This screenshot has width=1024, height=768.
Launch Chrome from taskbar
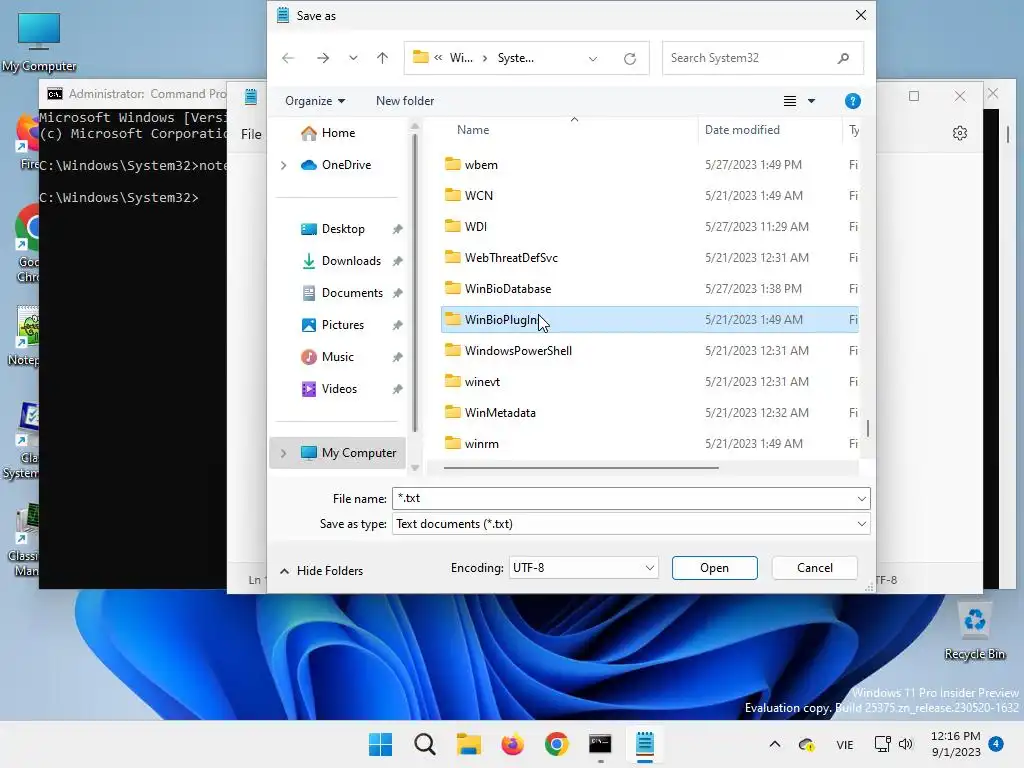(556, 744)
